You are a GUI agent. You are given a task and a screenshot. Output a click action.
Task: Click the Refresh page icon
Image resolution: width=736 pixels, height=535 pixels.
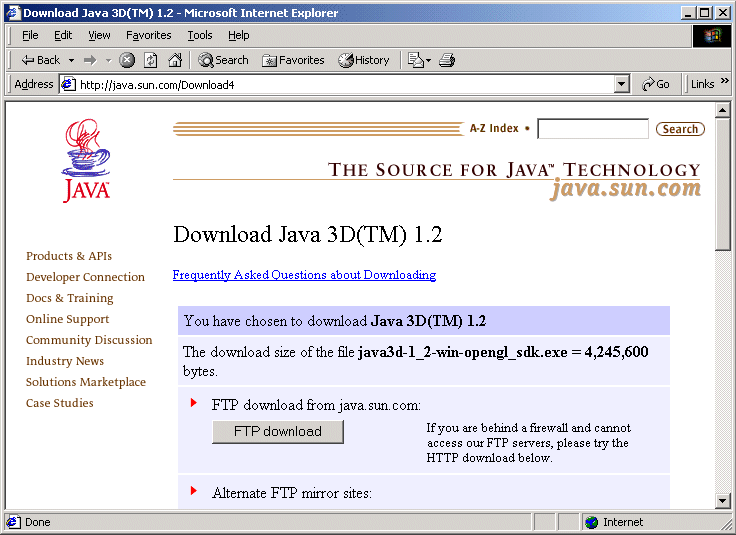click(151, 60)
